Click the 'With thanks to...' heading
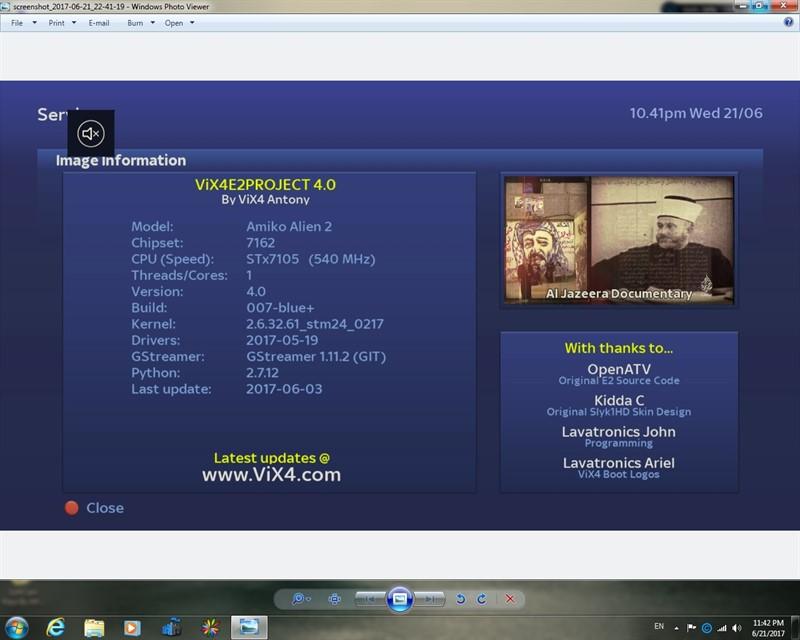800x640 pixels. point(619,348)
